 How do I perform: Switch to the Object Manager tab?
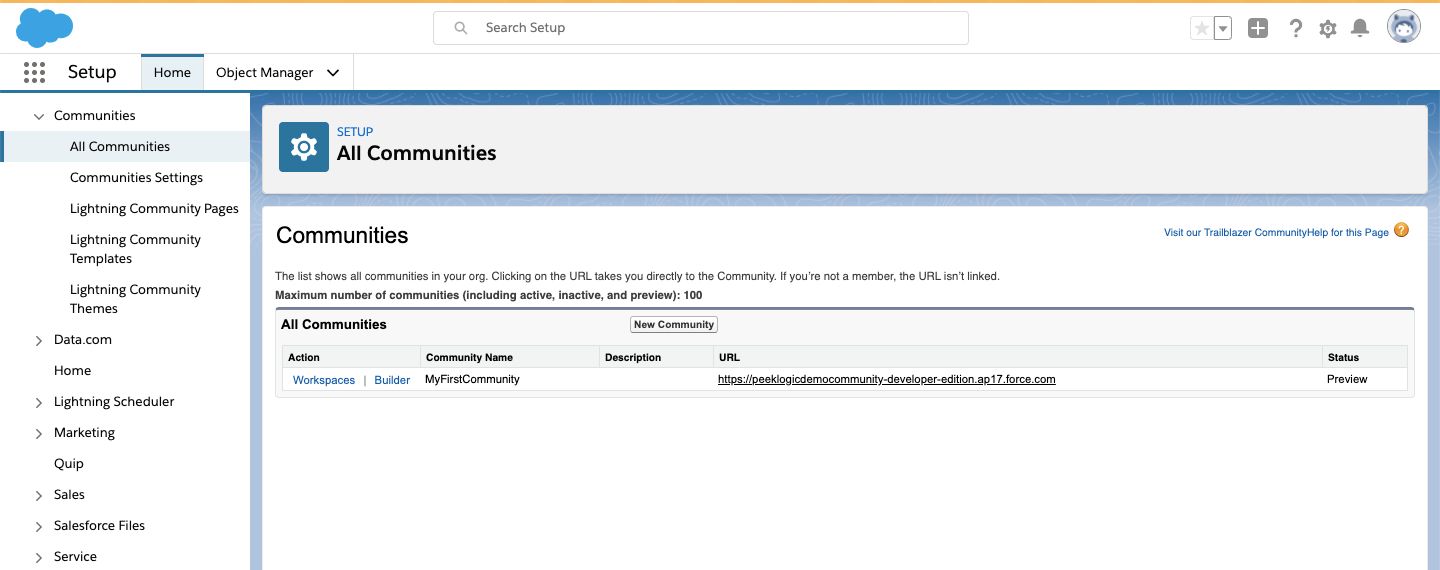[264, 72]
